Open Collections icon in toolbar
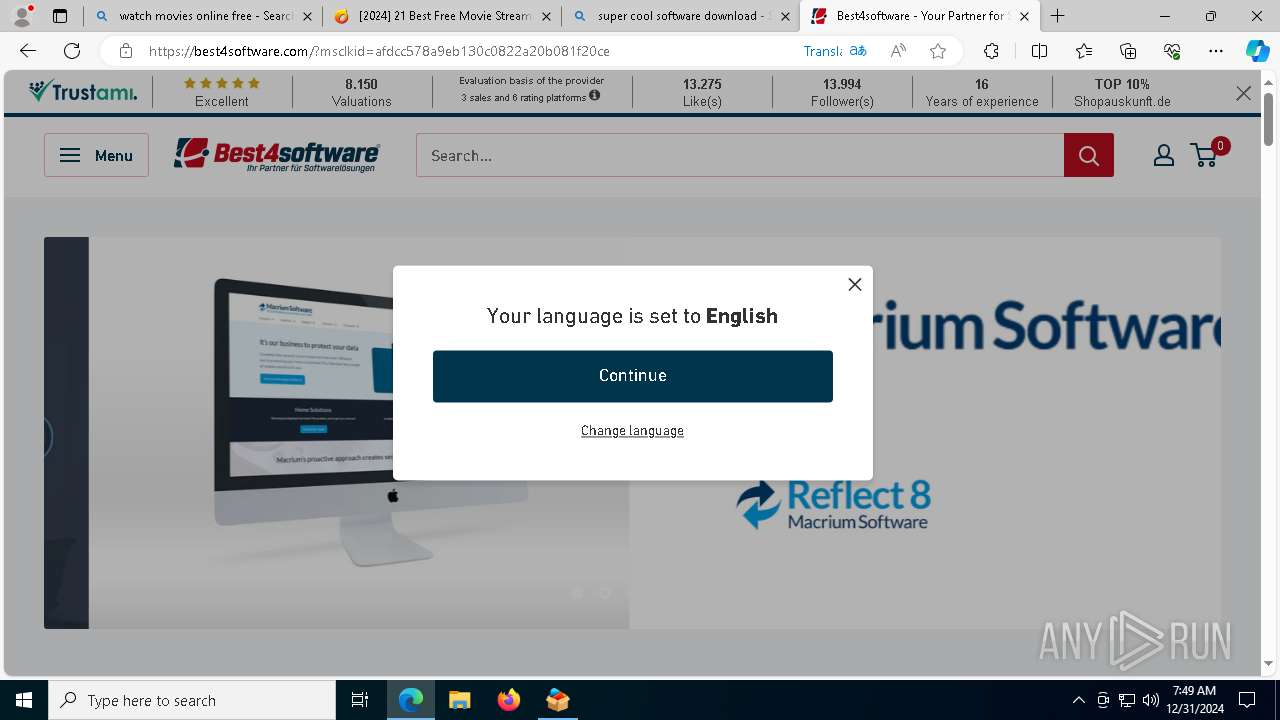This screenshot has height=720, width=1280. pos(1128,51)
